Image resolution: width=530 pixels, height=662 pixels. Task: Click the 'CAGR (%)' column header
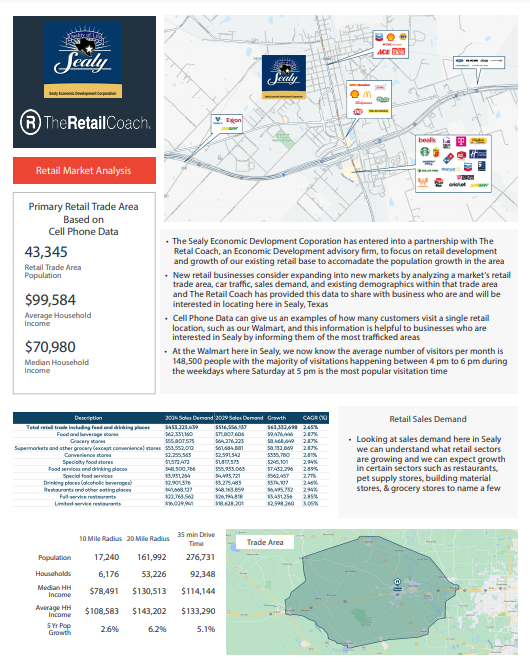coord(315,418)
